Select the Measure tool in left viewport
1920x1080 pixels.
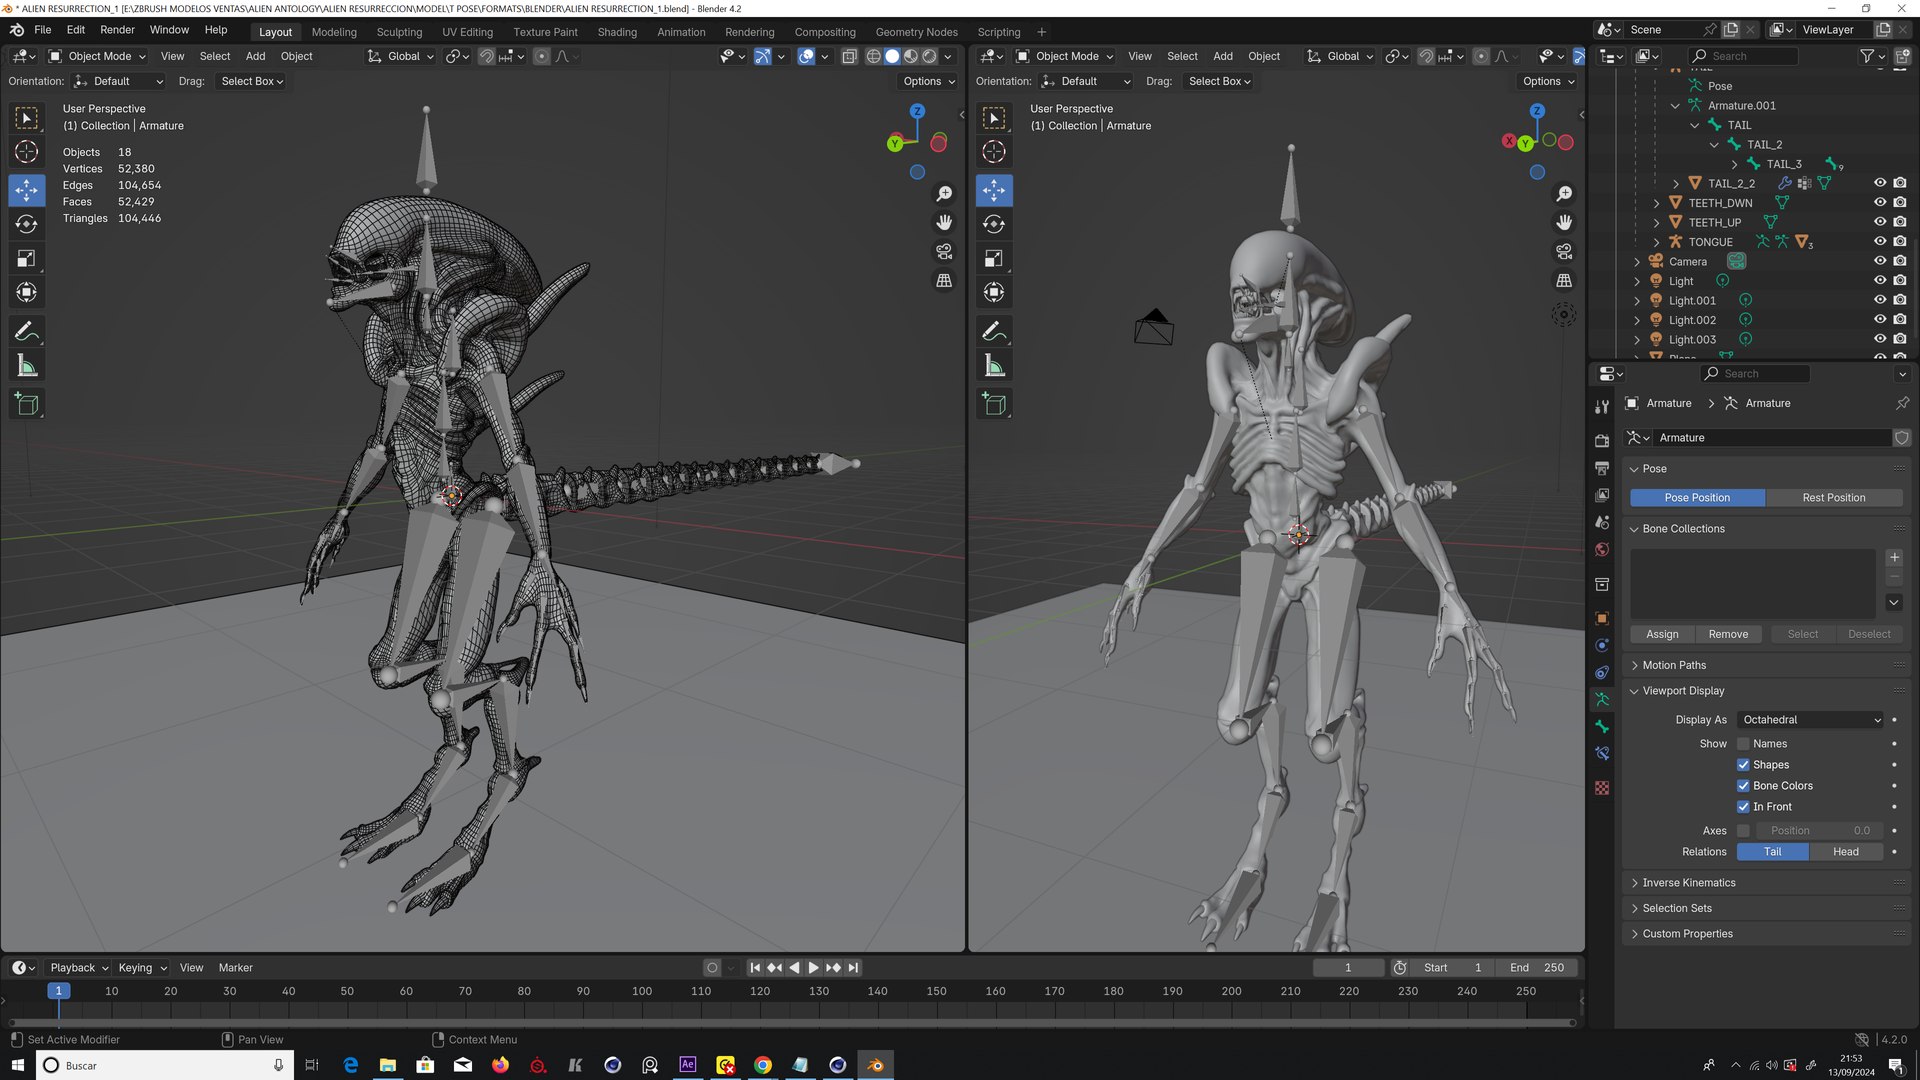[27, 366]
